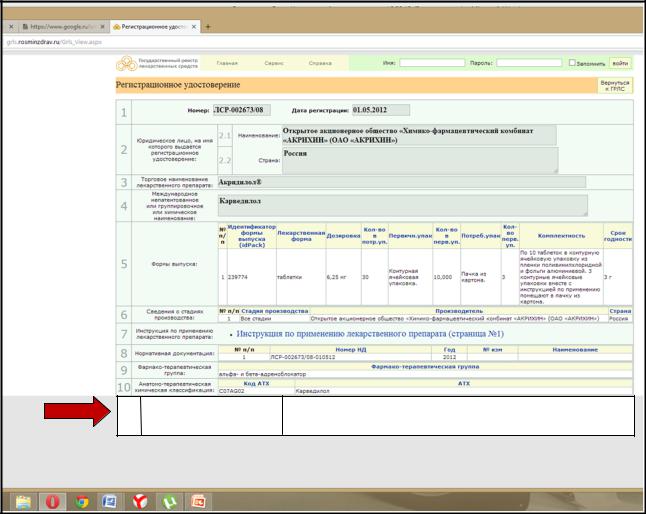Viewport: 646px width, 514px height.
Task: Click the Дата регистрации field 01.05.2012
Action: pos(381,110)
